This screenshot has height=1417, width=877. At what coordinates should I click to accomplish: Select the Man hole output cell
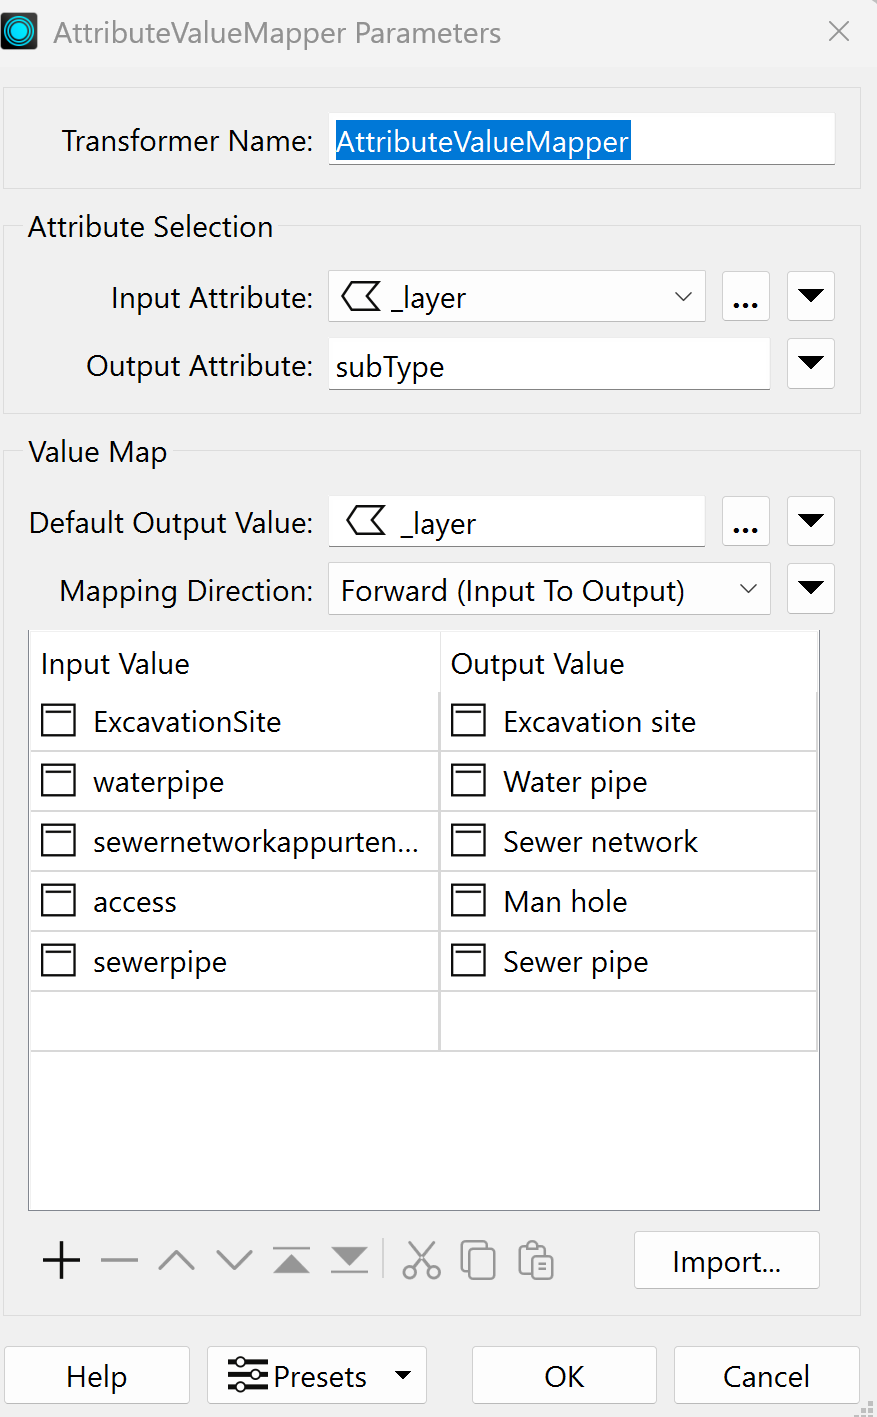click(629, 901)
